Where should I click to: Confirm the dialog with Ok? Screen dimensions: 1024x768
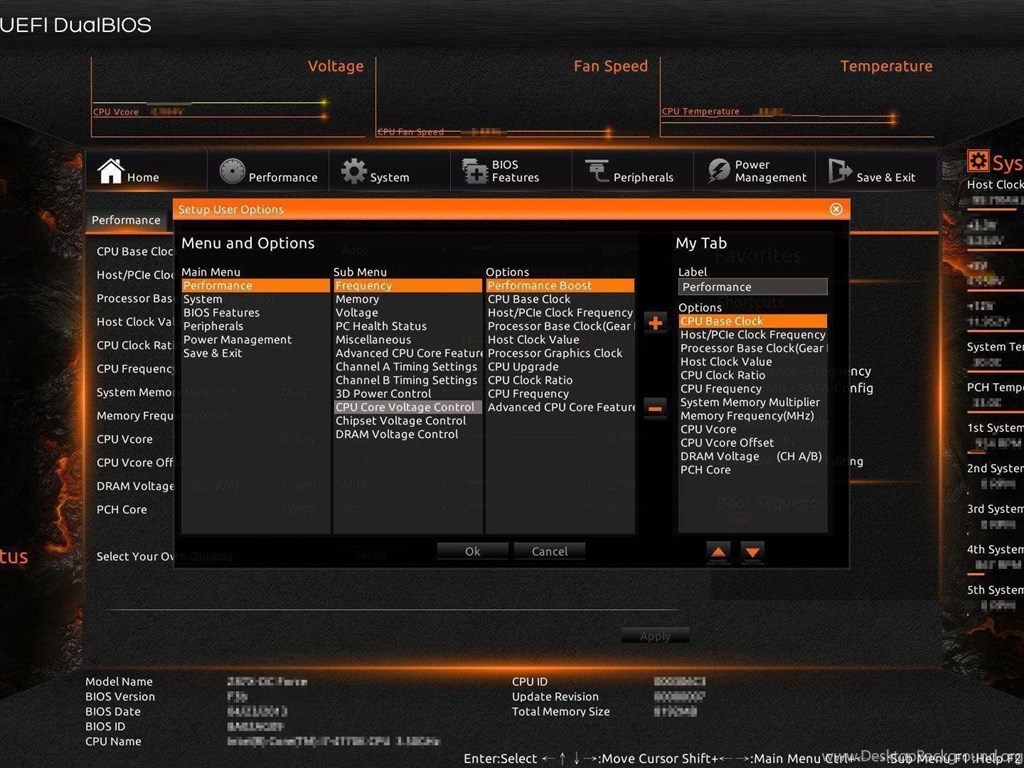coord(472,551)
